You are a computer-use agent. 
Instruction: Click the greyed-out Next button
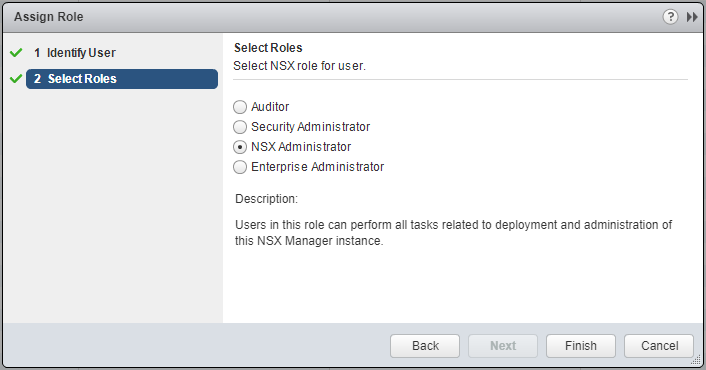(503, 346)
